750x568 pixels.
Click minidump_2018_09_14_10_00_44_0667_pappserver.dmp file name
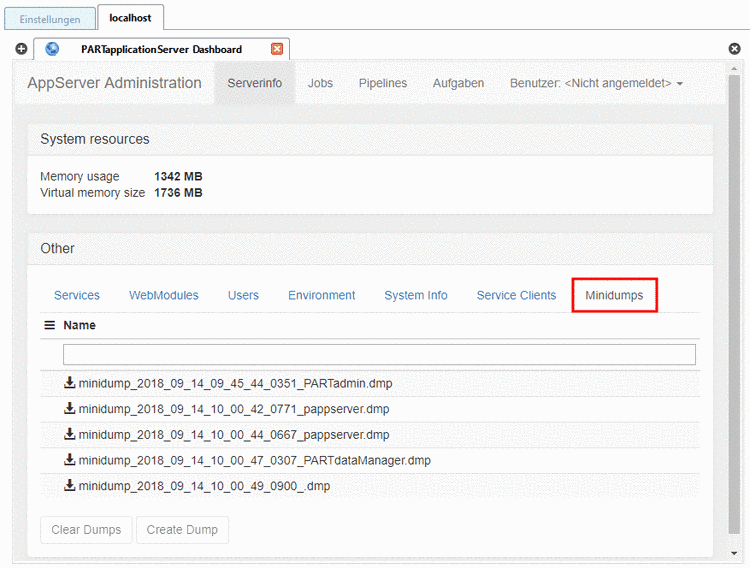click(234, 435)
